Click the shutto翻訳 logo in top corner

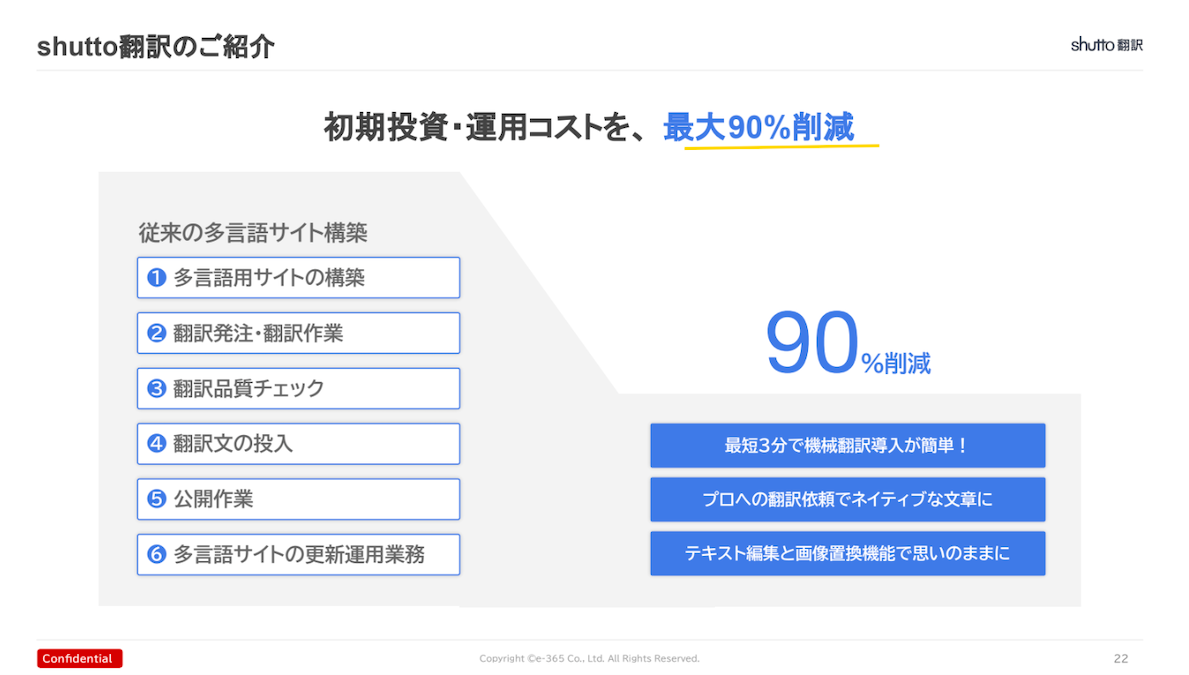point(1106,45)
